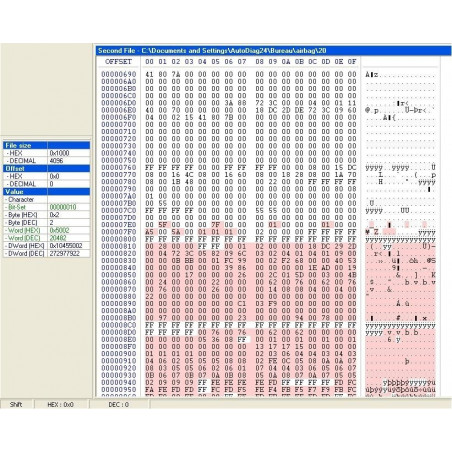Select the Character row in Value section
This screenshot has width=452, height=452.
tap(46, 199)
